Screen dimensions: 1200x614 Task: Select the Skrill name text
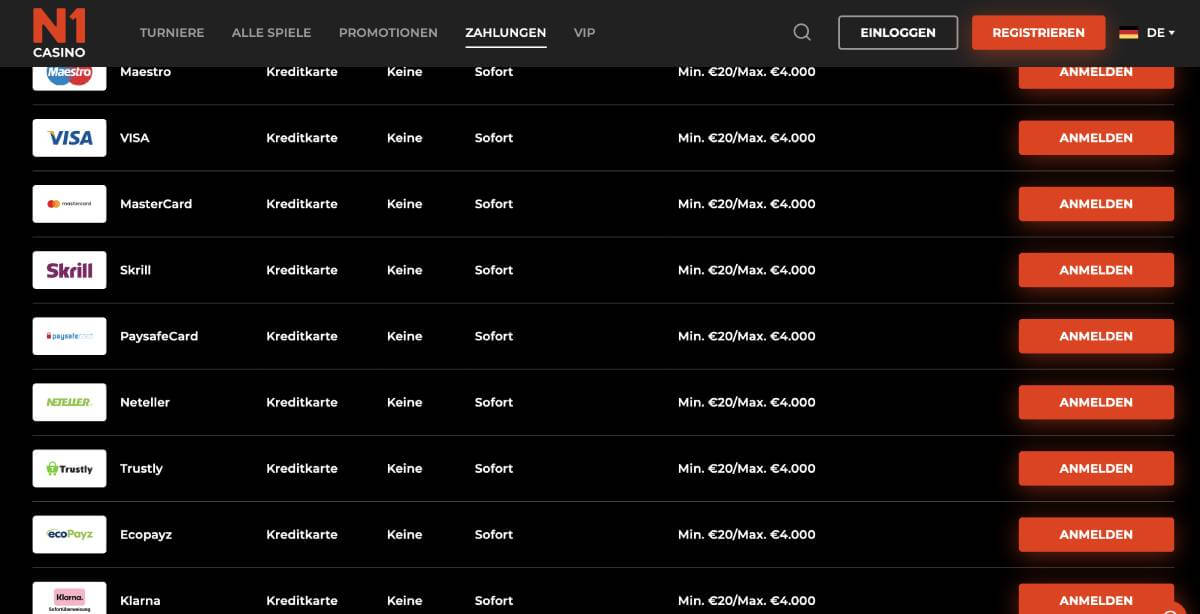(x=135, y=270)
